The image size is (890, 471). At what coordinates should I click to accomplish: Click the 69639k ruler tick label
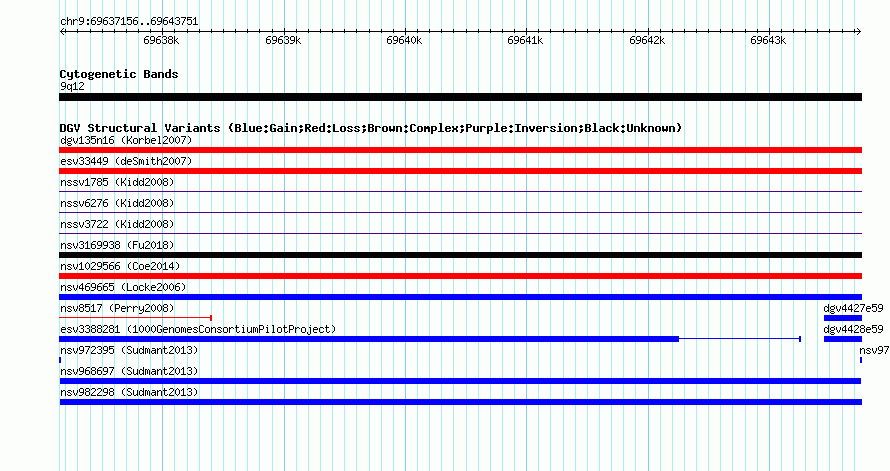pyautogui.click(x=283, y=40)
